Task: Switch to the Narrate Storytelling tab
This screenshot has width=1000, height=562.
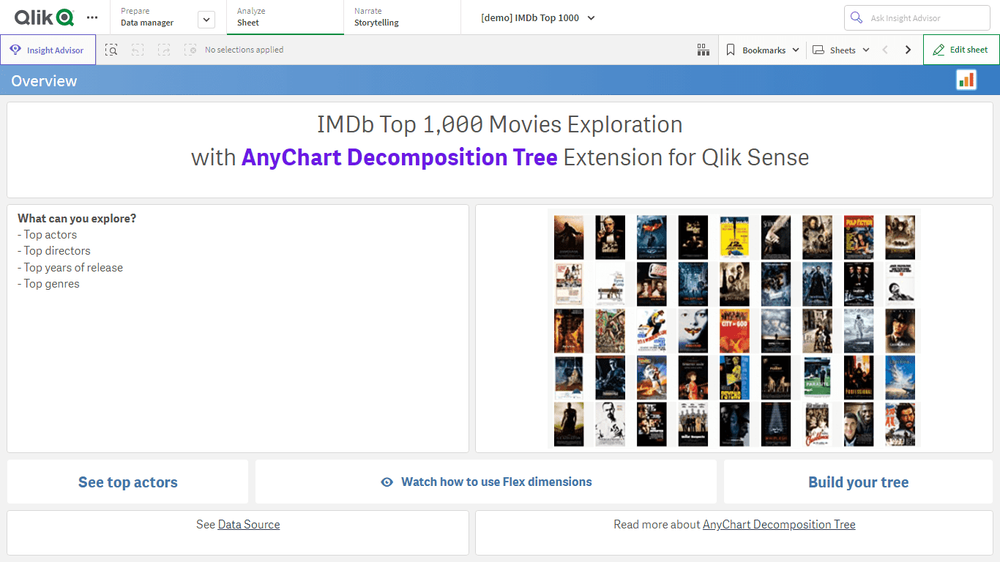Action: 400,17
